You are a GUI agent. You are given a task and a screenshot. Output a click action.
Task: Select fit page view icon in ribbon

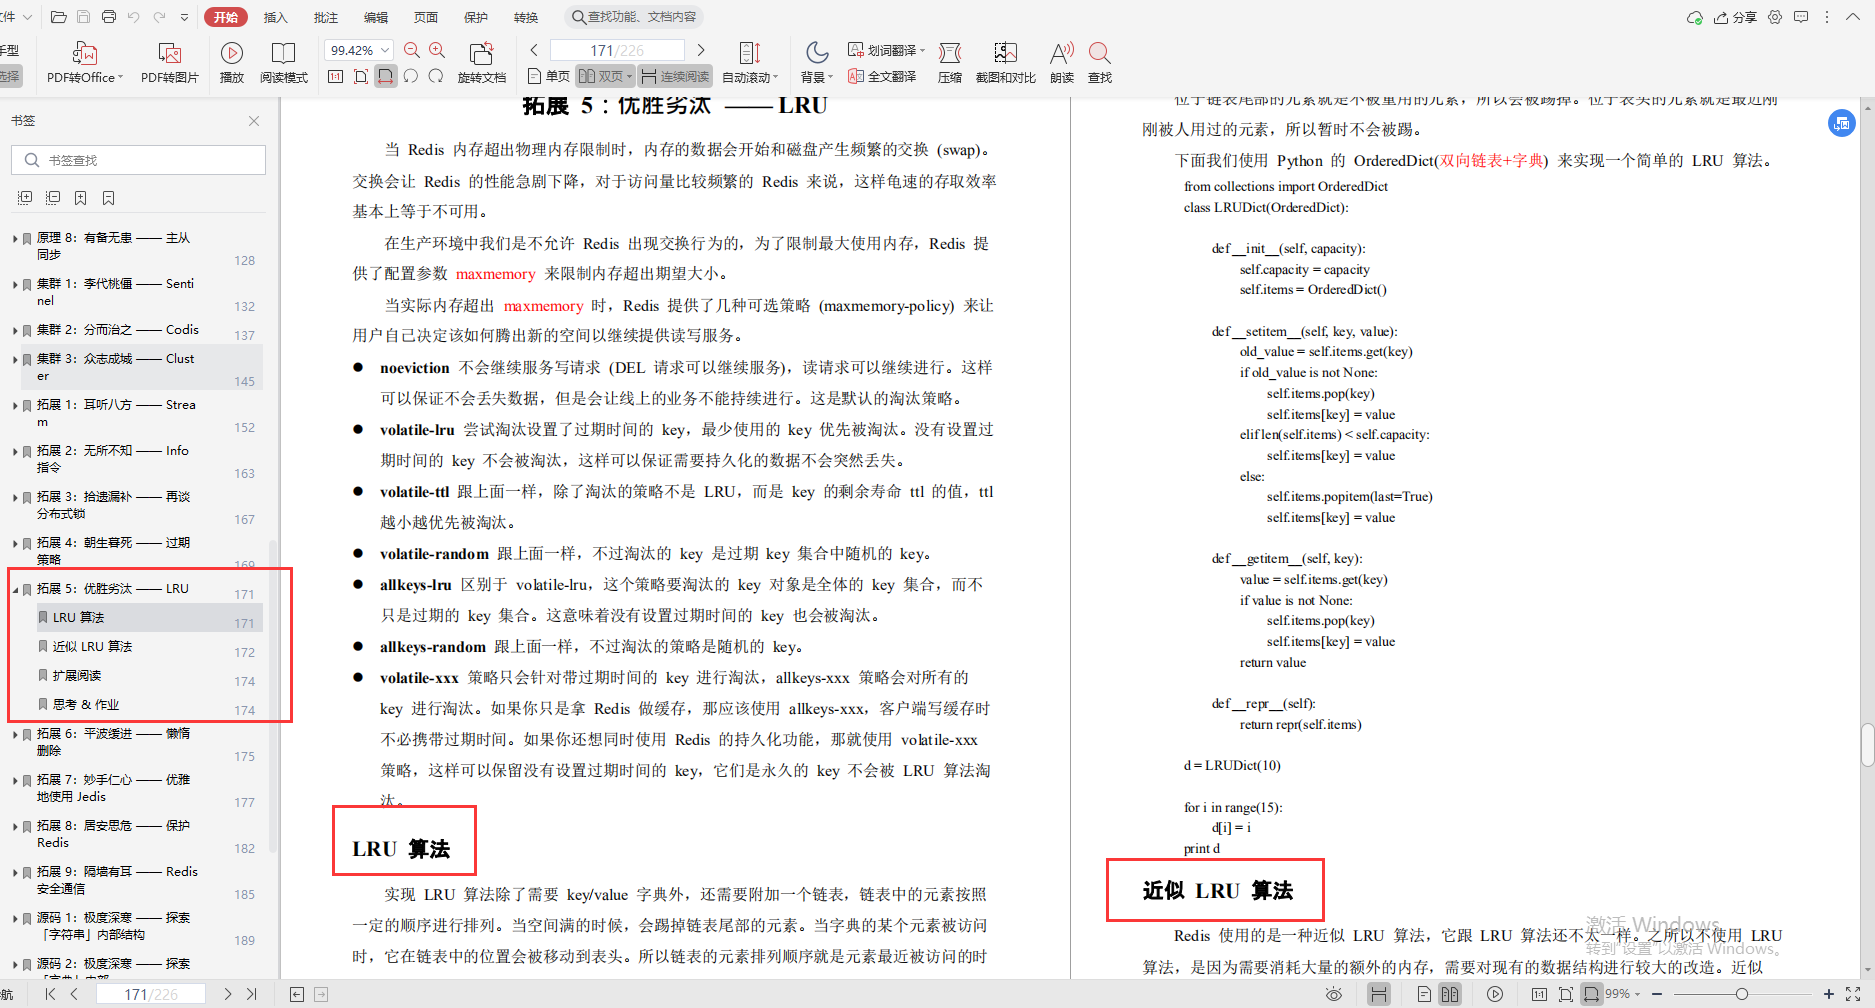click(x=361, y=76)
